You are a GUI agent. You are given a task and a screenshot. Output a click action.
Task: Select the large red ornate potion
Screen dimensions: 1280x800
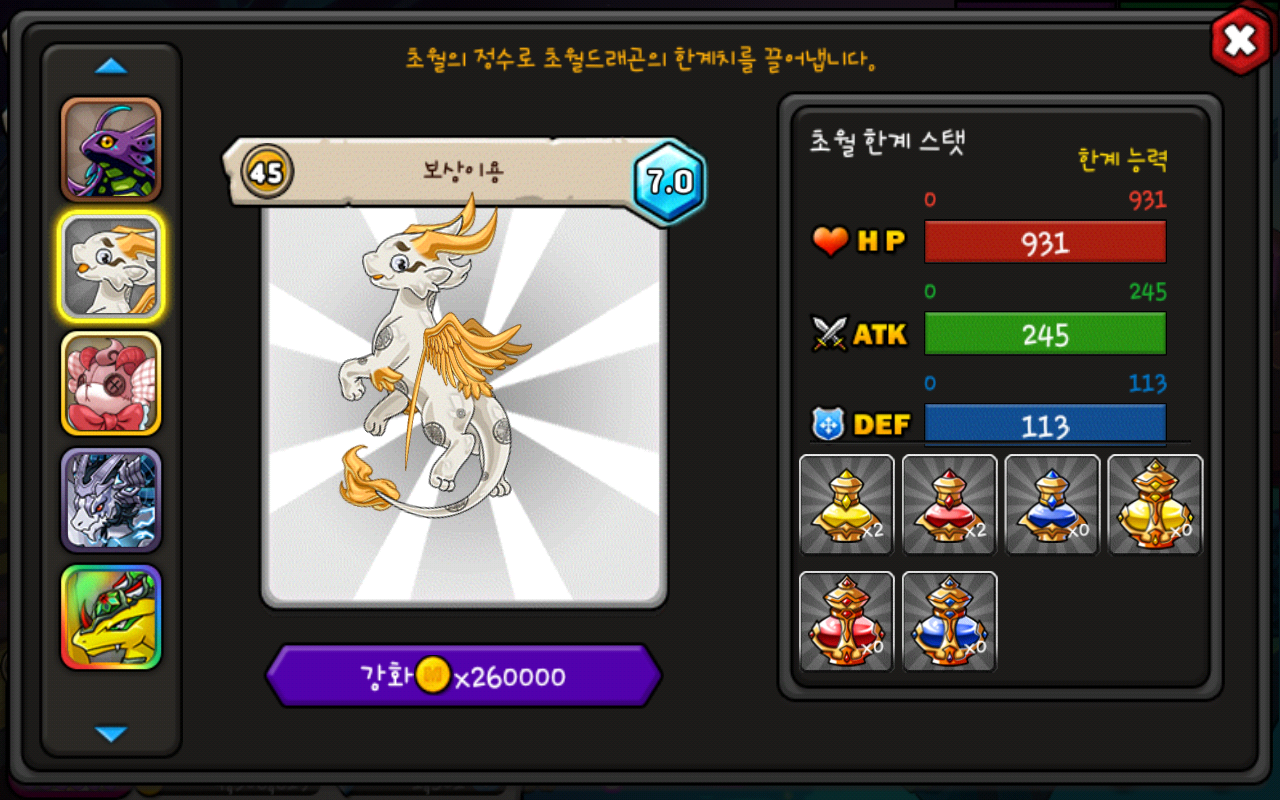(x=847, y=621)
